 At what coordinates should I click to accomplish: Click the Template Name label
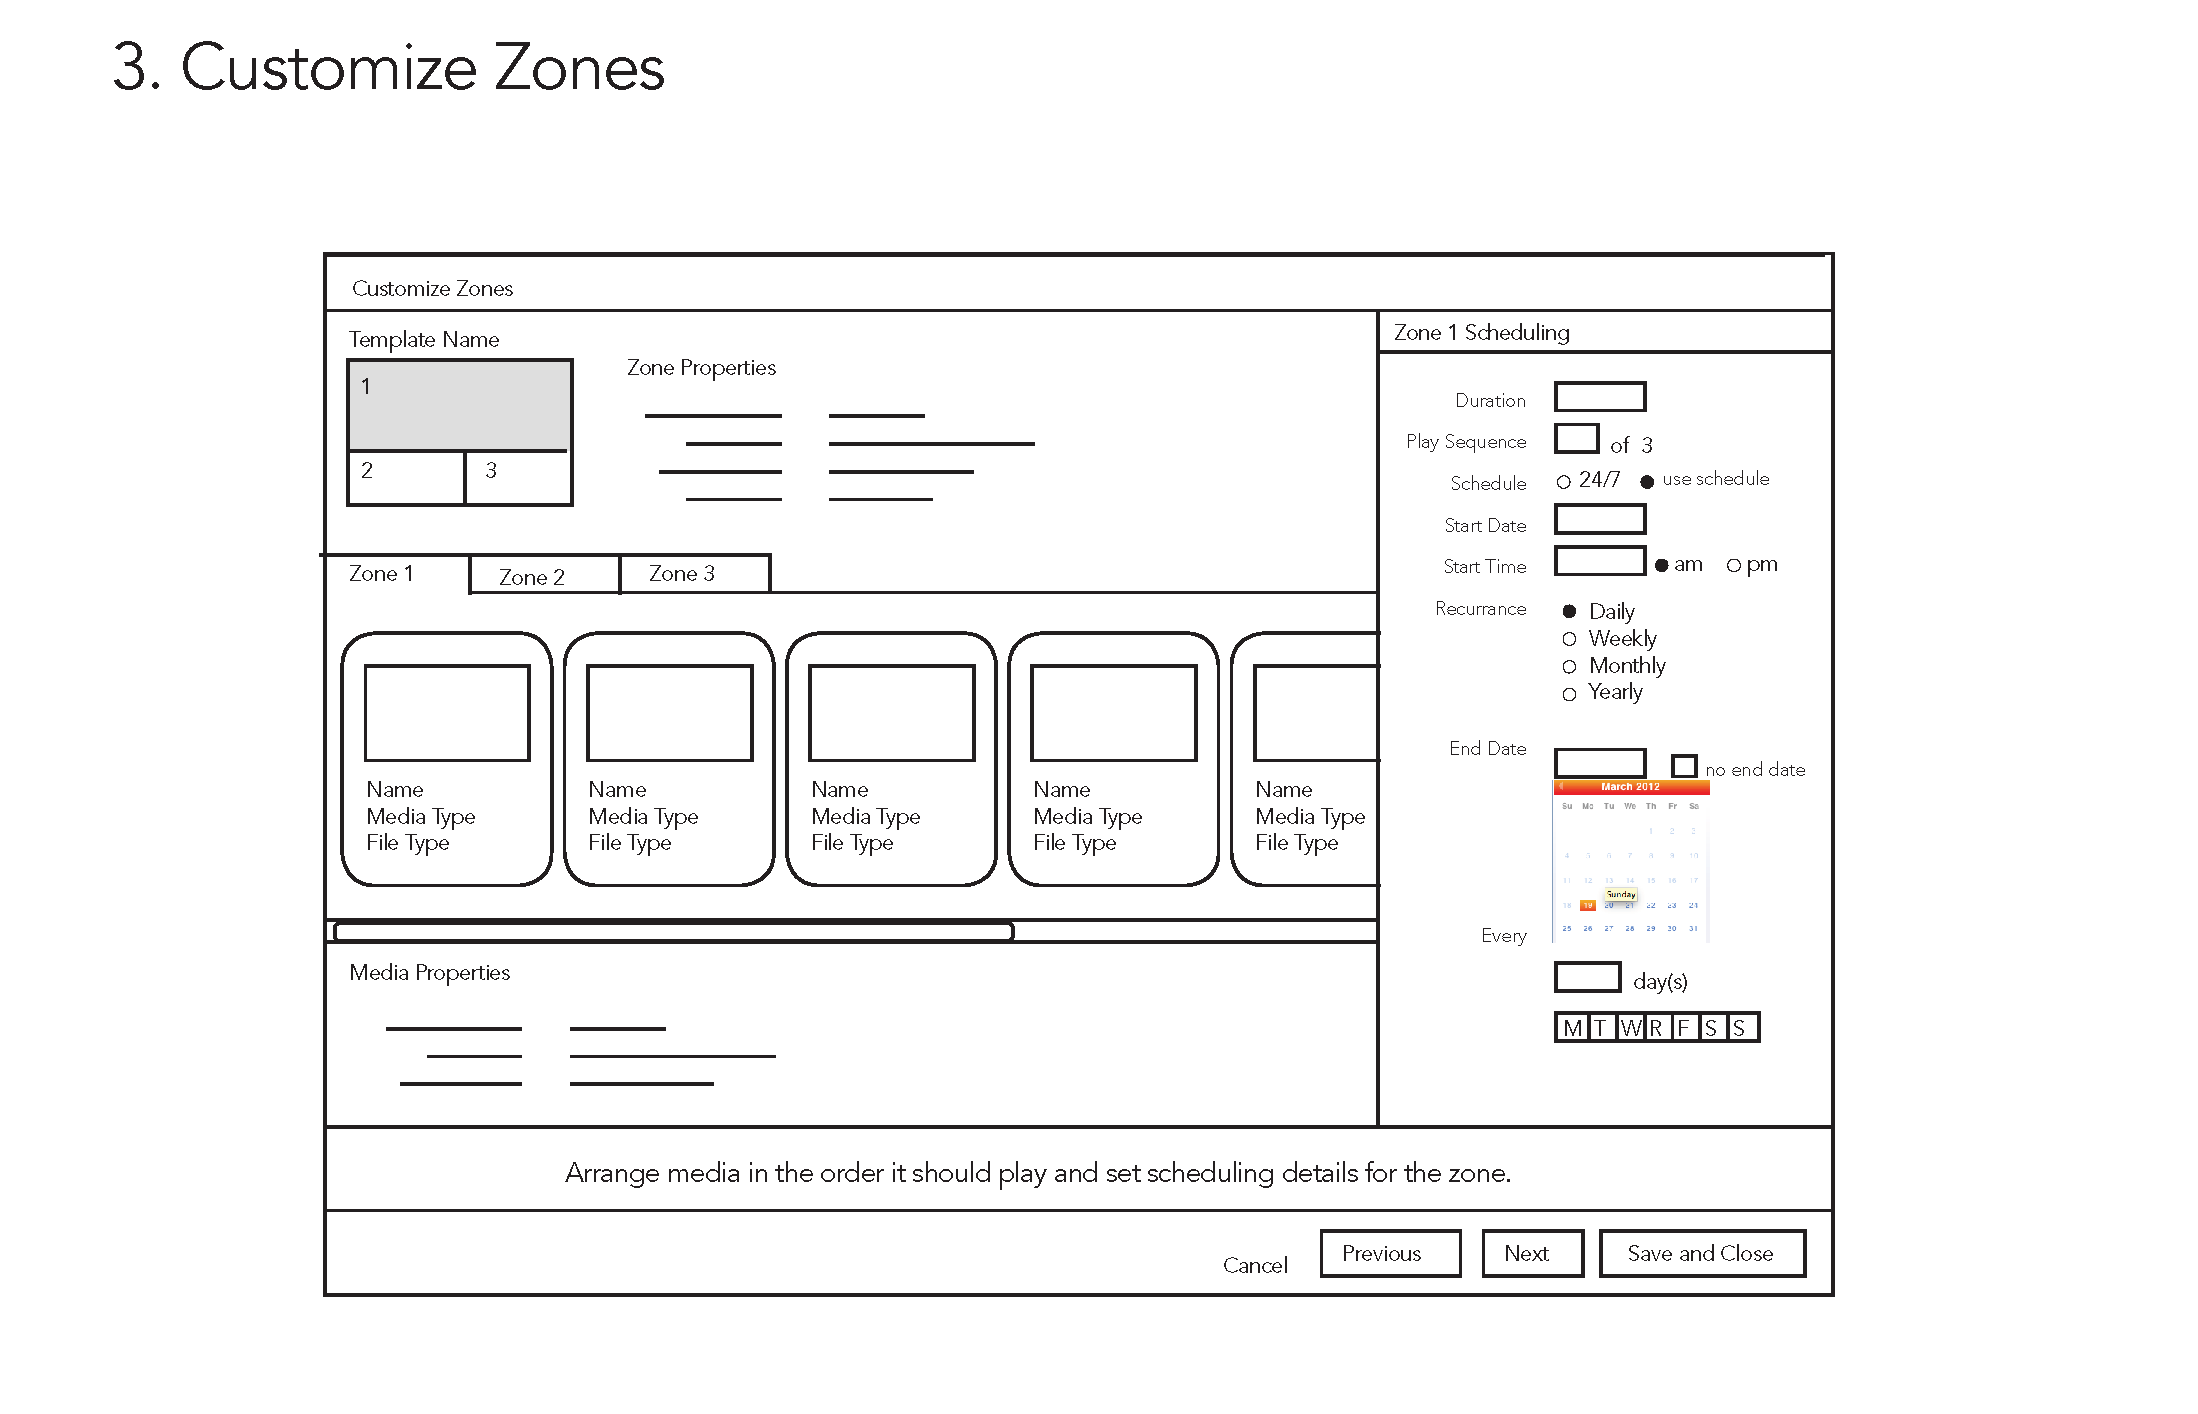pos(423,340)
